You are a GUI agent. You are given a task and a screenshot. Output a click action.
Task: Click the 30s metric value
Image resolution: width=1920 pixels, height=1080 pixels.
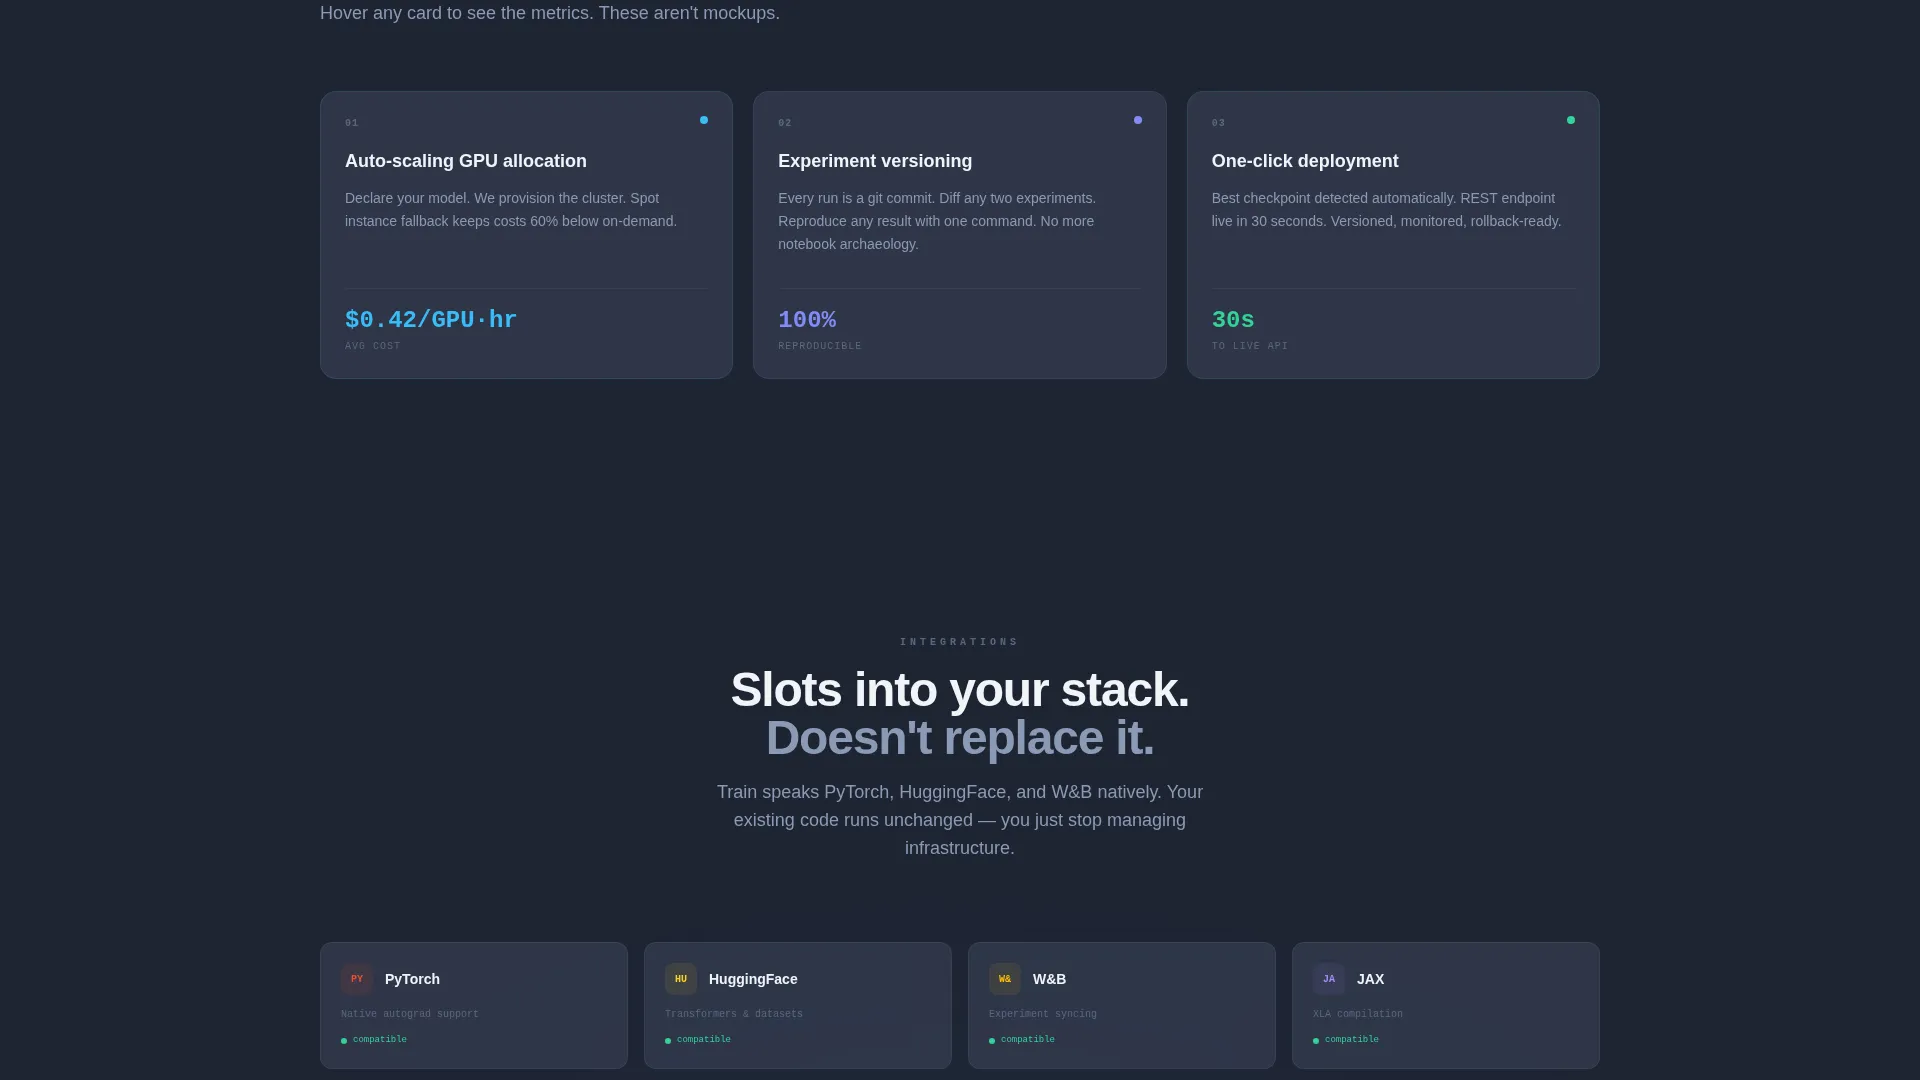1233,320
